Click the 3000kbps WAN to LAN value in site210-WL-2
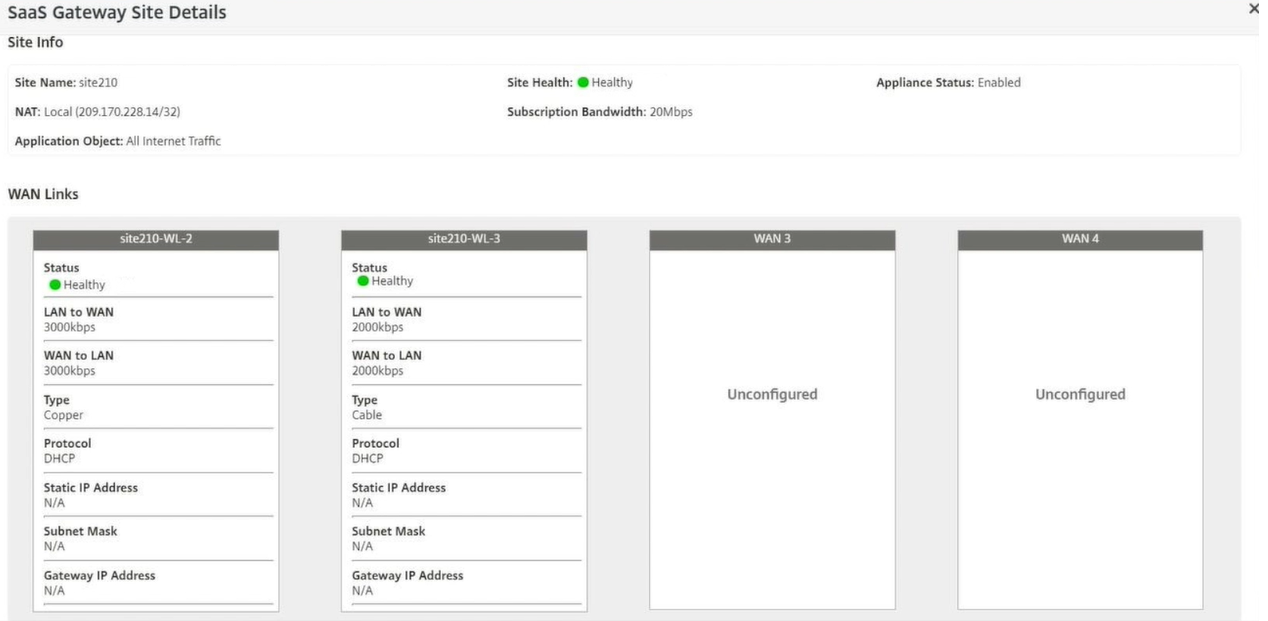This screenshot has height=621, width=1268. pyautogui.click(x=70, y=371)
